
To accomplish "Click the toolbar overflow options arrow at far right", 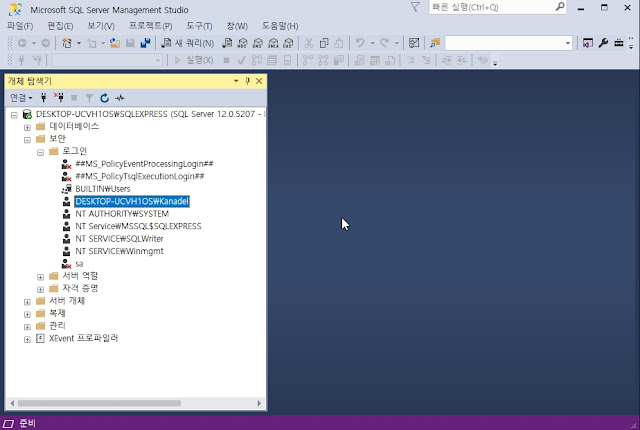I will click(x=631, y=43).
